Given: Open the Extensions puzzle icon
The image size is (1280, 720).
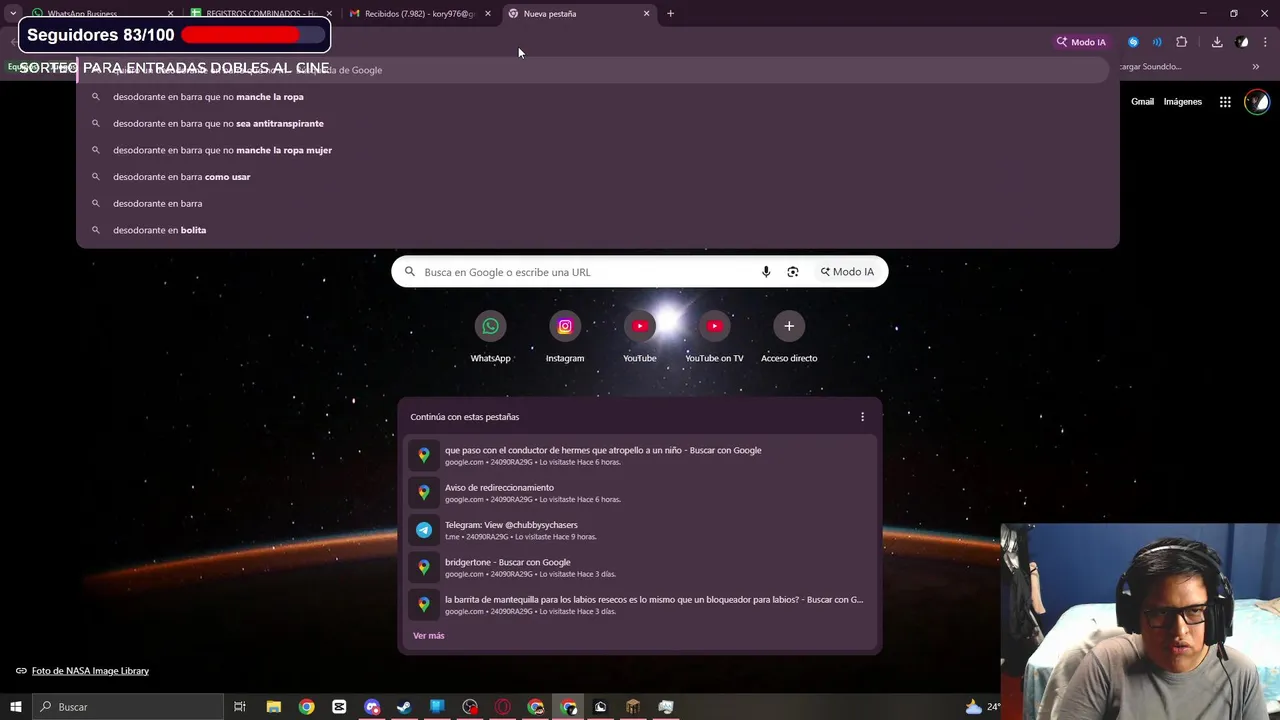Looking at the screenshot, I should pyautogui.click(x=1182, y=42).
